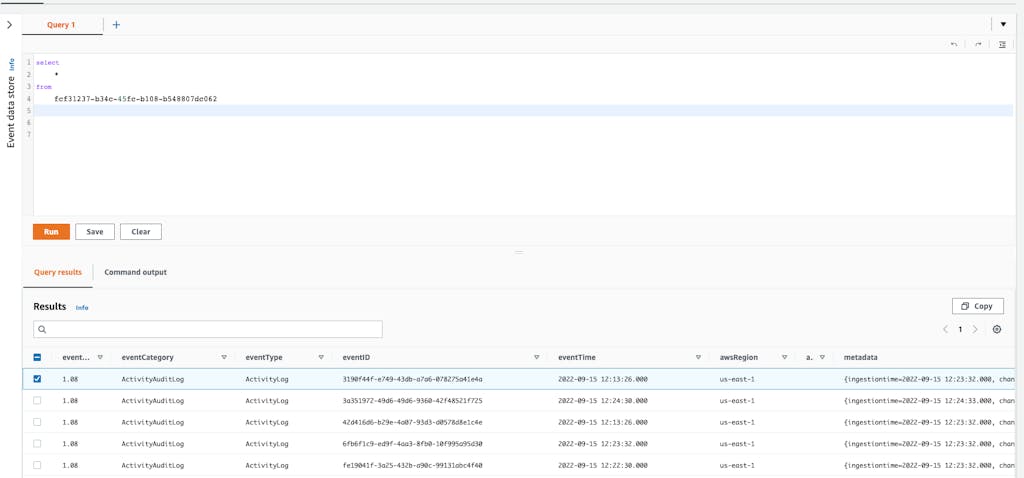Open results table settings gear
The height and width of the screenshot is (478, 1024).
(997, 329)
